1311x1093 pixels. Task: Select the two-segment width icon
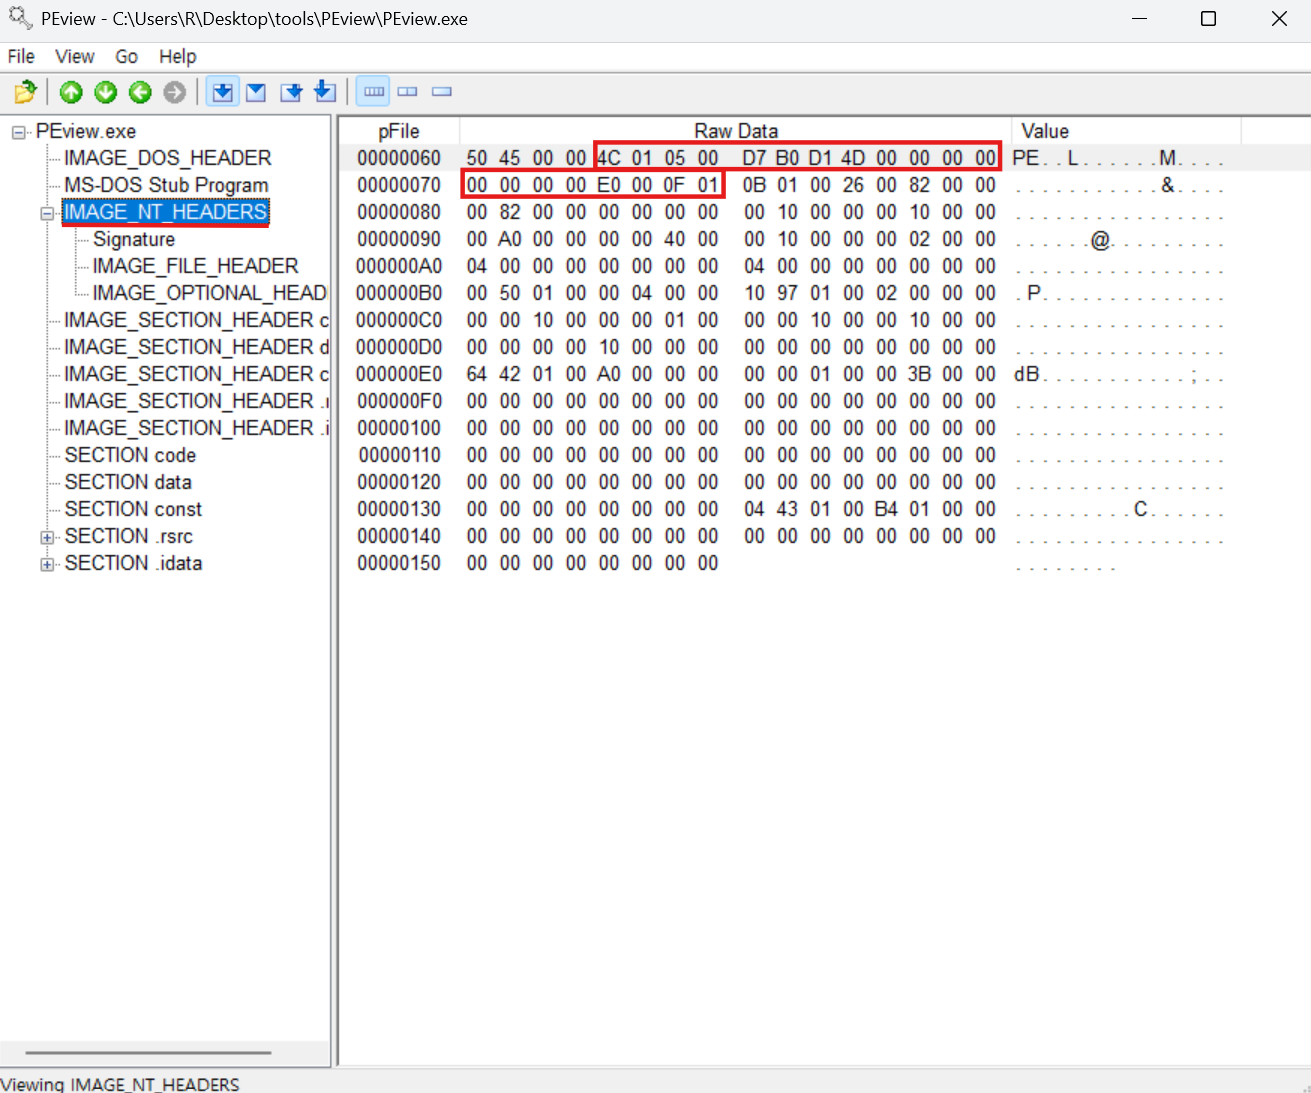point(407,92)
